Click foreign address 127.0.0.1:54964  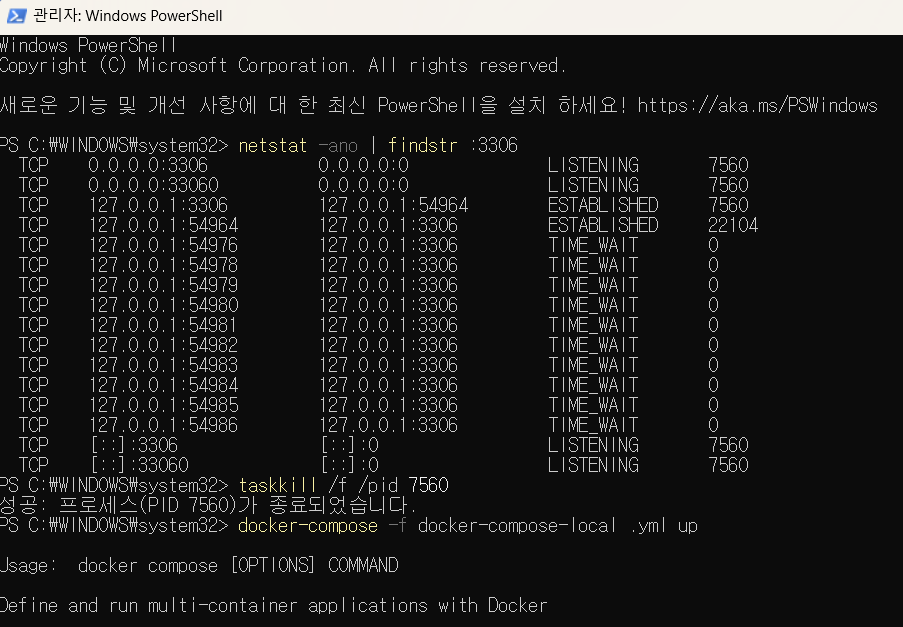[x=393, y=205]
